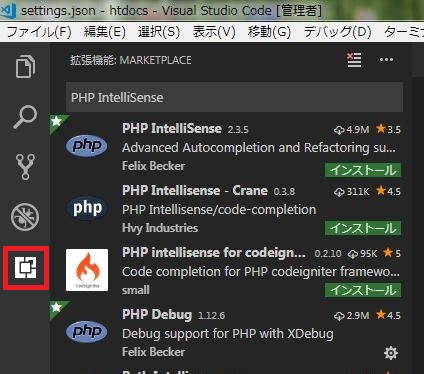Screen dimensions: 424x374
Task: Click the PHP Intellisense Crane php logo
Action: (x=87, y=208)
